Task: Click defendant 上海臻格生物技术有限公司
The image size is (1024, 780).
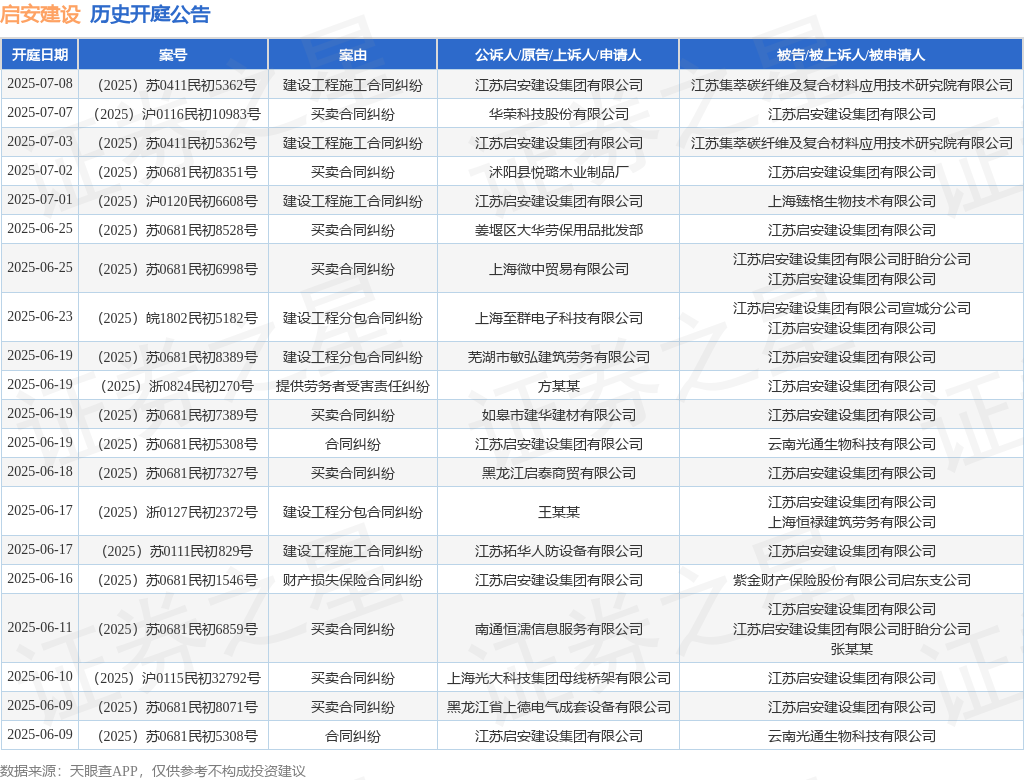Action: (852, 201)
